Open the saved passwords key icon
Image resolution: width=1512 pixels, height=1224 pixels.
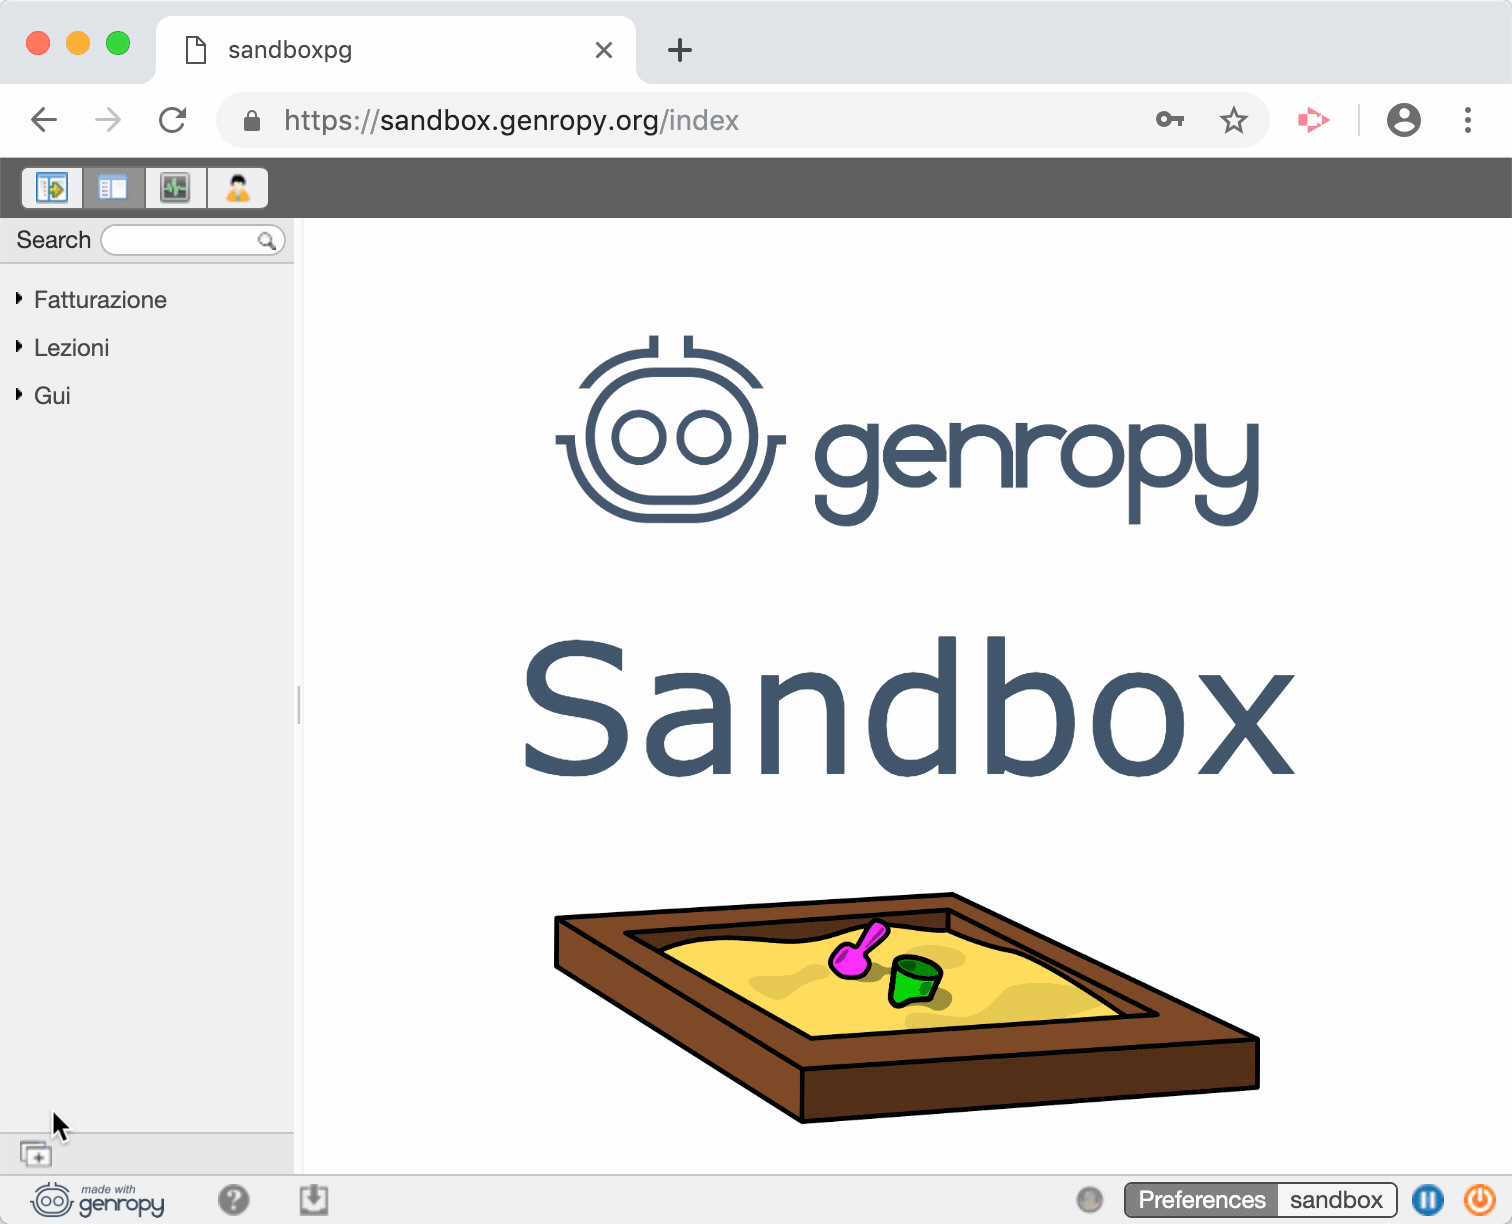(1170, 120)
